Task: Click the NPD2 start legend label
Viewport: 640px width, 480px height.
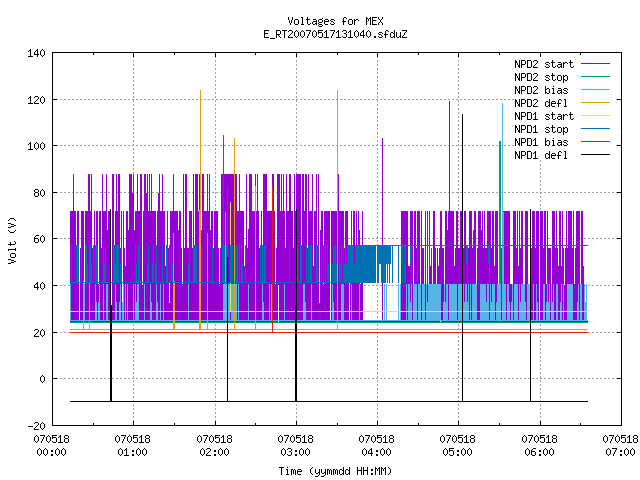Action: 544,64
